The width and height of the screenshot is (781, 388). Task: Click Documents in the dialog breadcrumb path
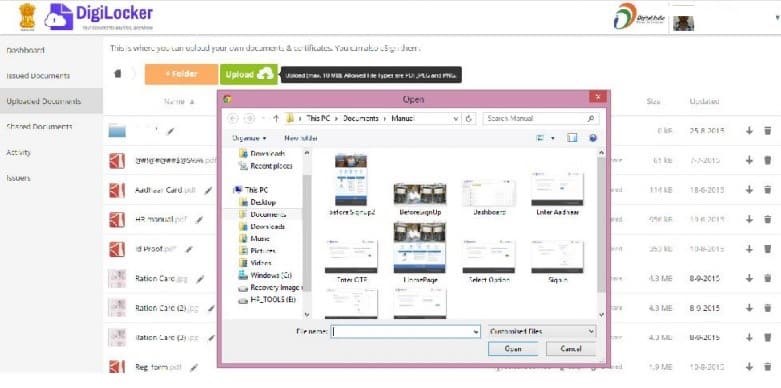tap(361, 119)
